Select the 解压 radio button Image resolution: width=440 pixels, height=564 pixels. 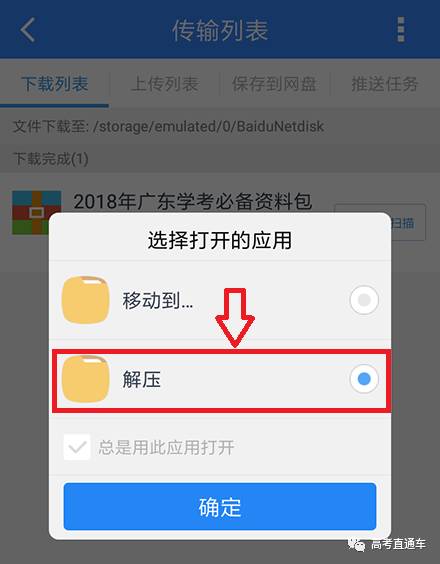(x=364, y=379)
